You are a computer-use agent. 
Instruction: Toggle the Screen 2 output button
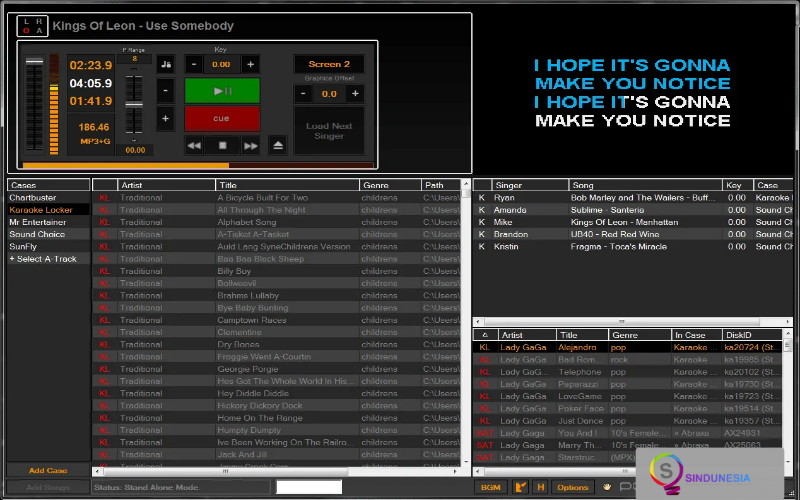point(329,64)
